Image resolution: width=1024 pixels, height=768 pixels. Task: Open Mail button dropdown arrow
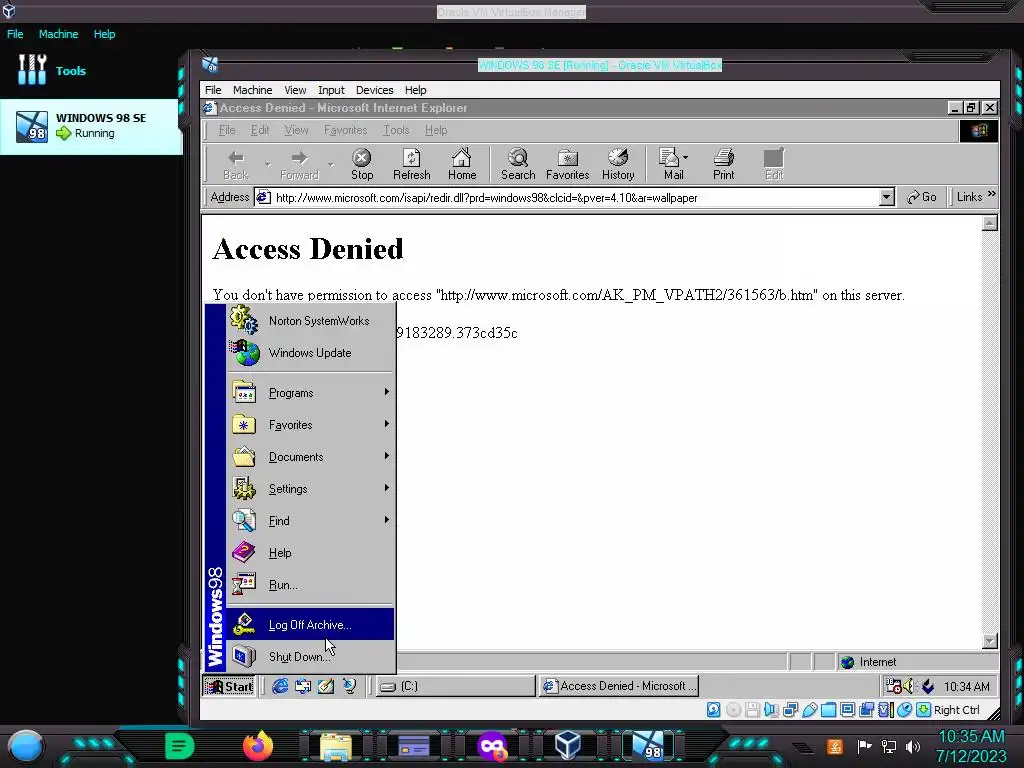[685, 157]
